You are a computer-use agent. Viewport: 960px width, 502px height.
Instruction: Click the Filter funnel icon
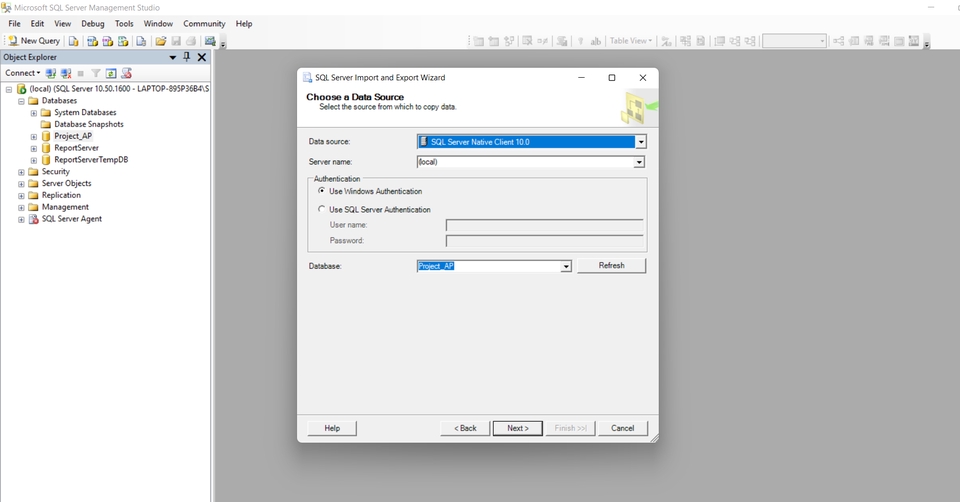tap(96, 73)
